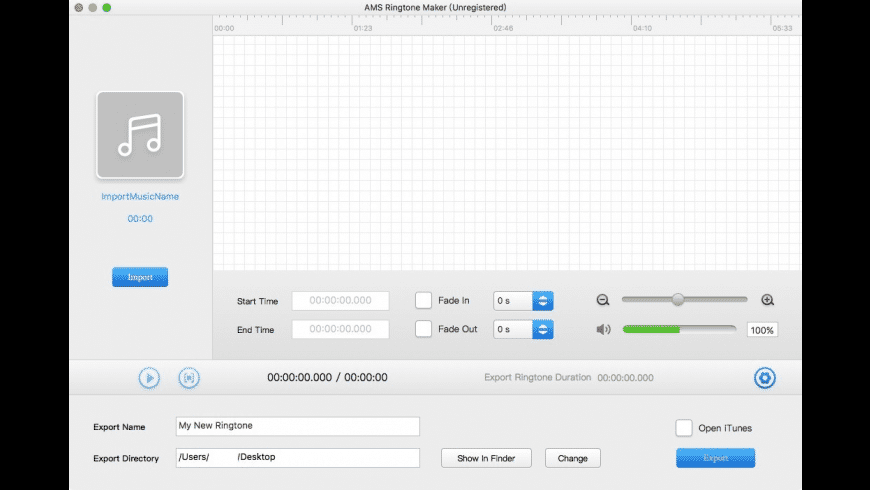The height and width of the screenshot is (490, 870).
Task: Click the Export Ringtone Duration label
Action: tap(538, 377)
